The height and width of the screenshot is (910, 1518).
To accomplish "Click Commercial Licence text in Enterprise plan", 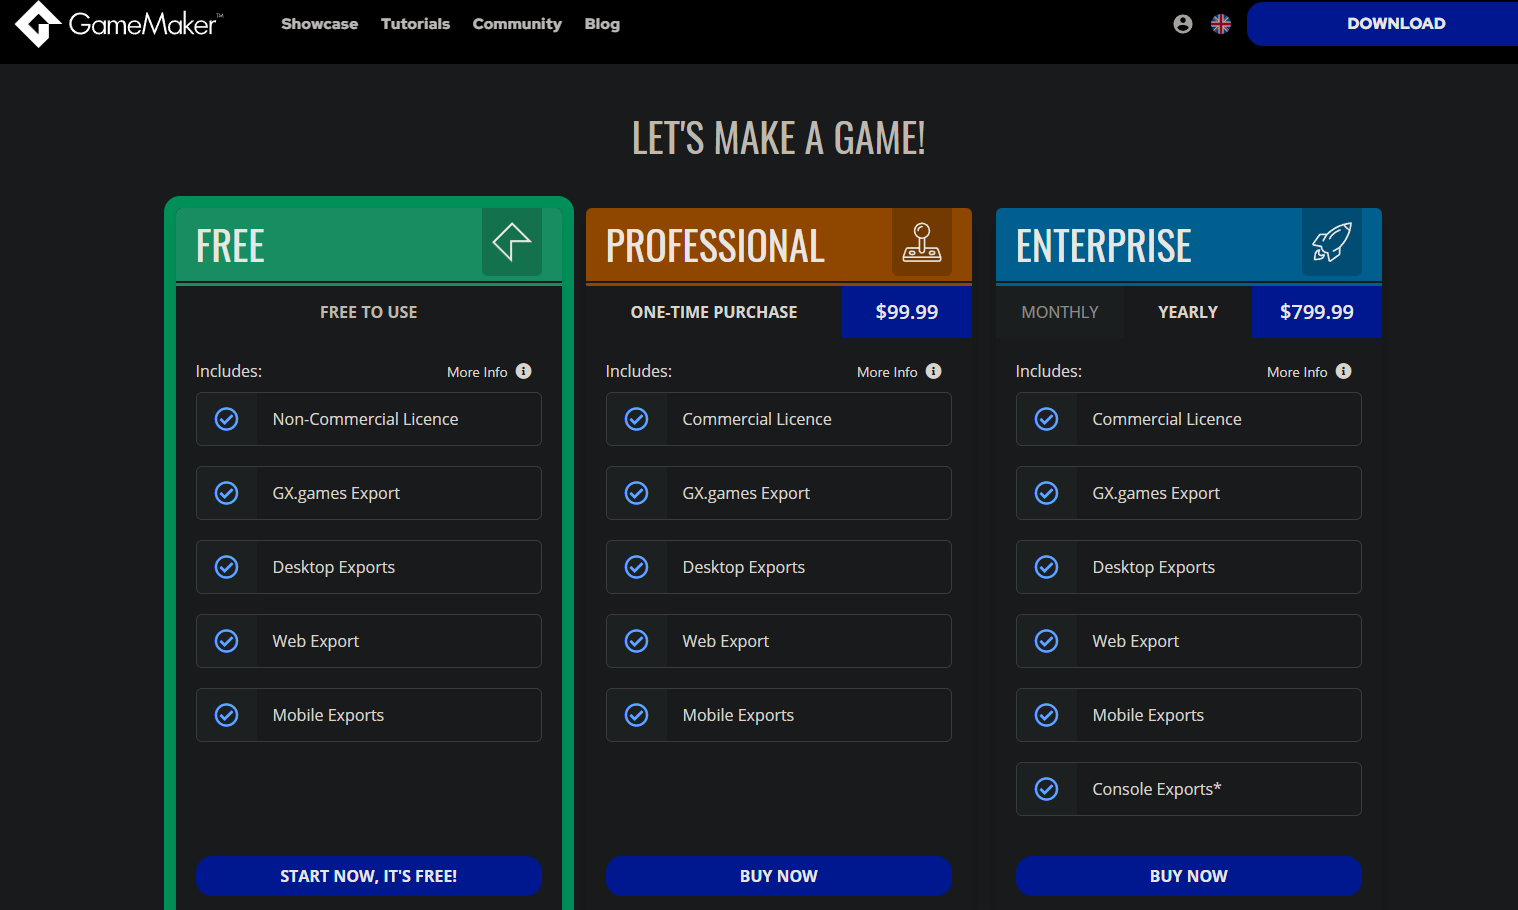I will [x=1167, y=419].
